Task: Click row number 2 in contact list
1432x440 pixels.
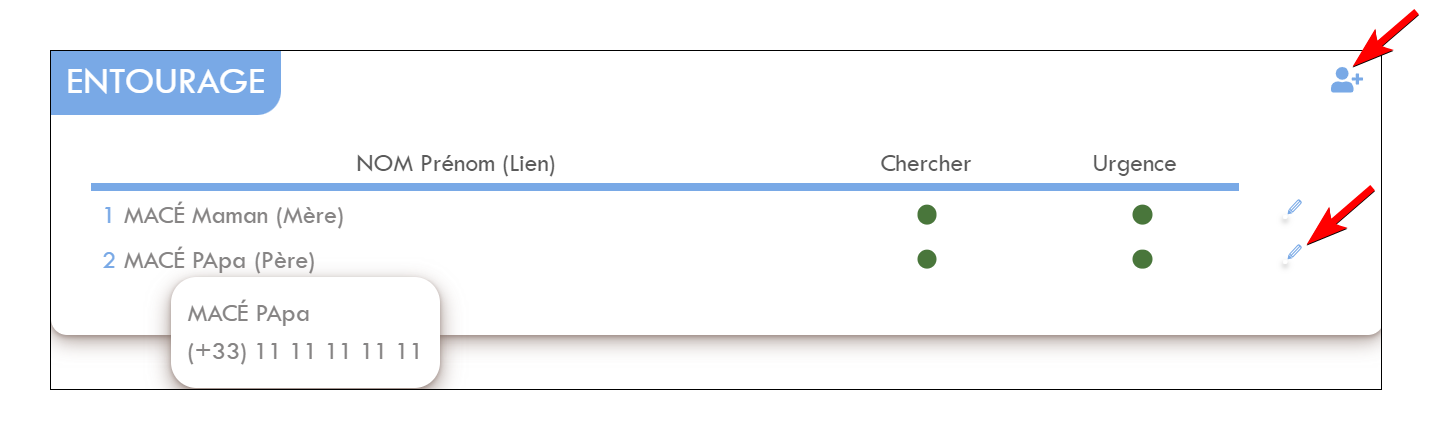Action: click(x=109, y=261)
